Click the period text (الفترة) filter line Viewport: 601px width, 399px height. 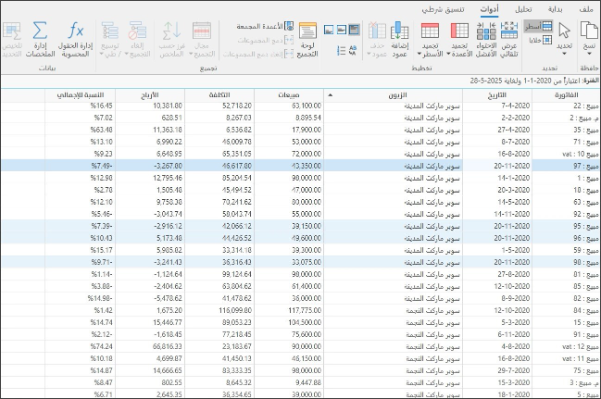534,81
